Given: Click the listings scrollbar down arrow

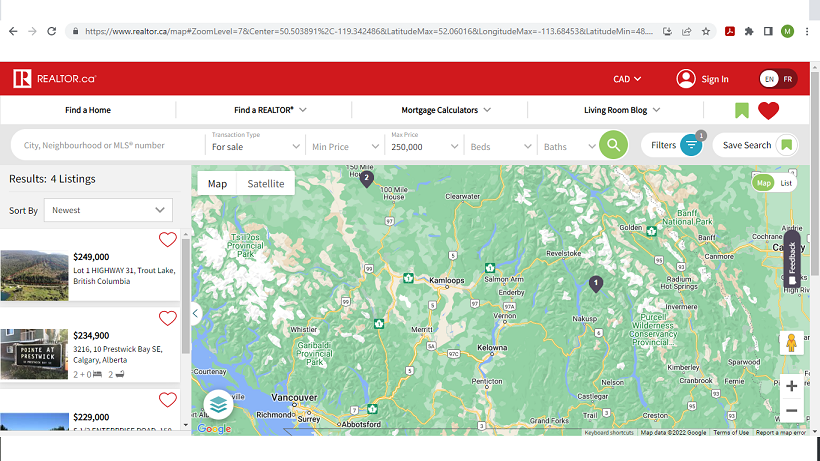Looking at the screenshot, I should click(186, 425).
